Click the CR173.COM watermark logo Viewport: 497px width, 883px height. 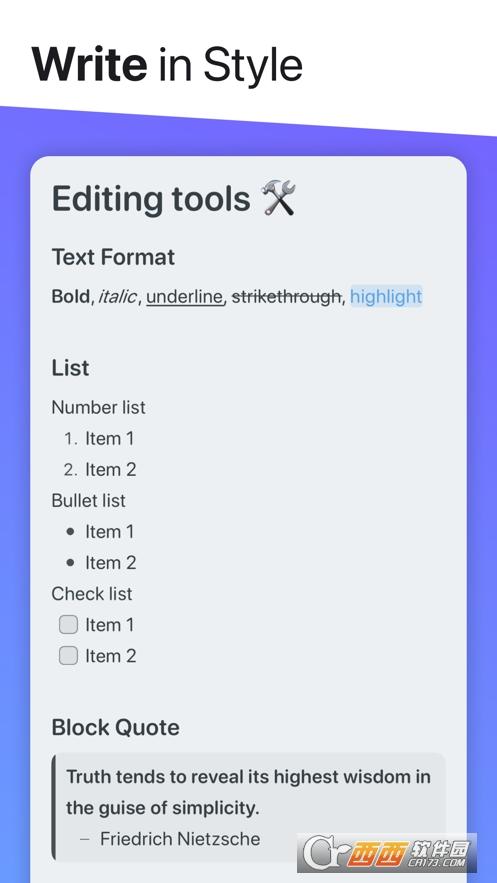[x=387, y=853]
